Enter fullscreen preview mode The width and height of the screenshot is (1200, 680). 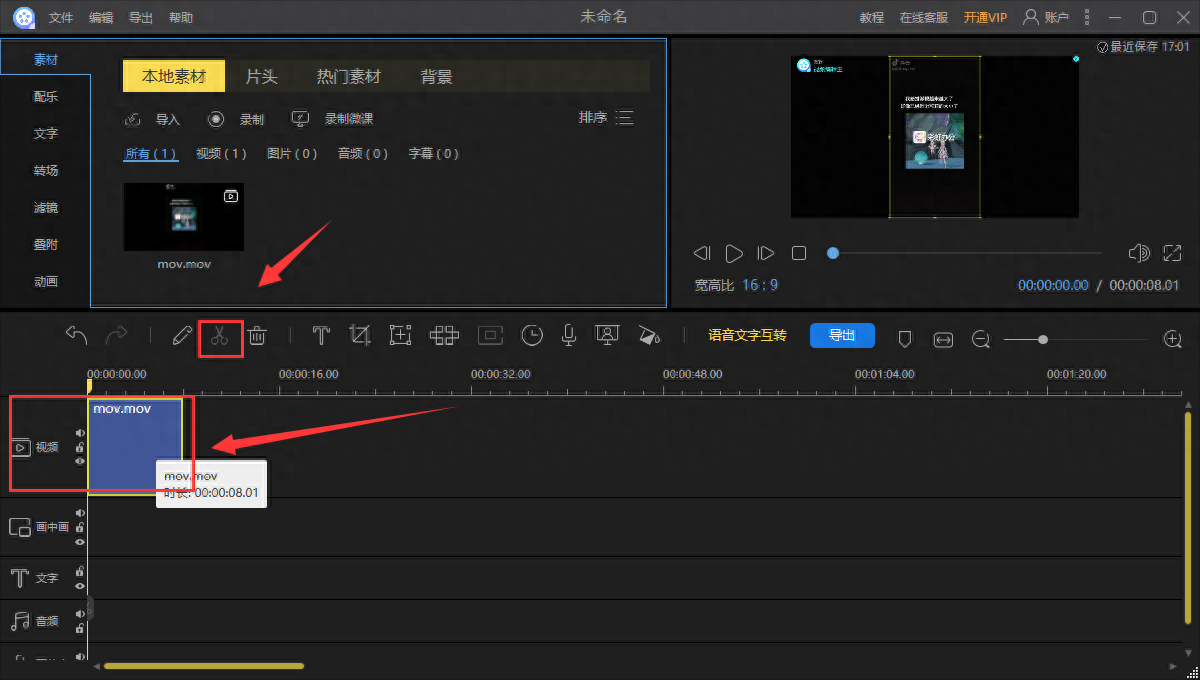tap(1172, 253)
